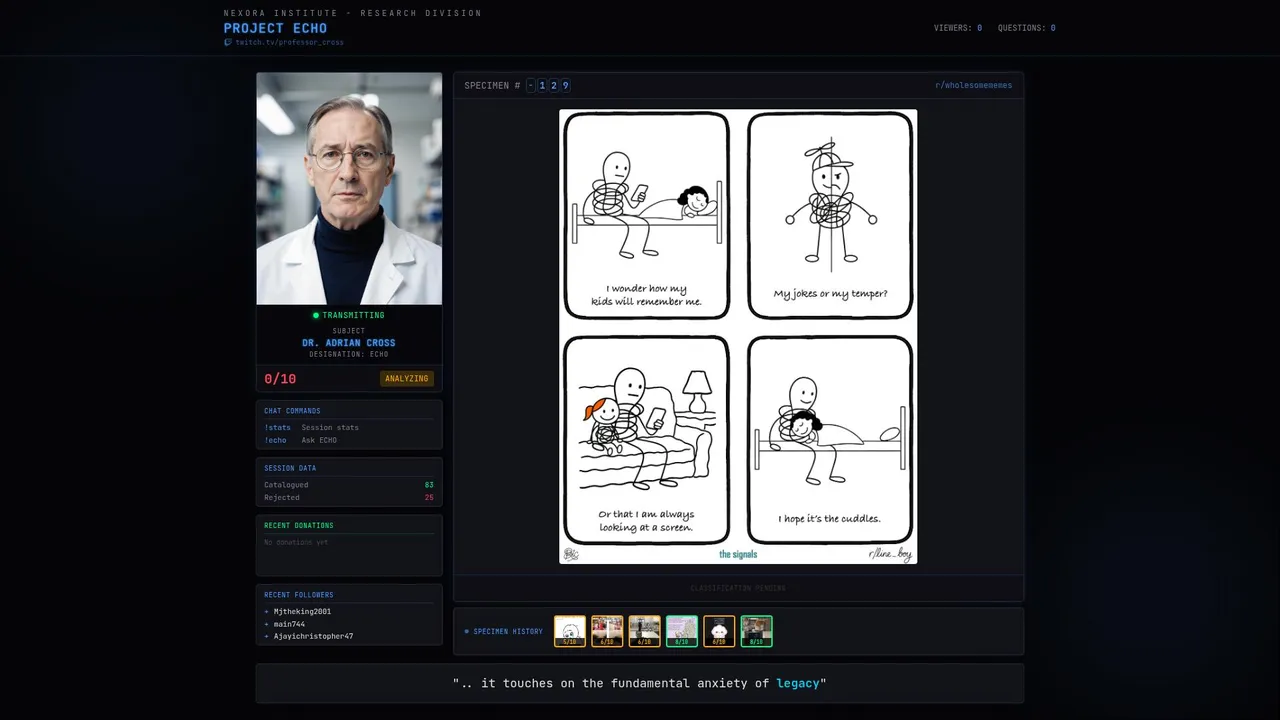Open last history thumbnail rated 8/10
1280x720 pixels.
(x=757, y=631)
